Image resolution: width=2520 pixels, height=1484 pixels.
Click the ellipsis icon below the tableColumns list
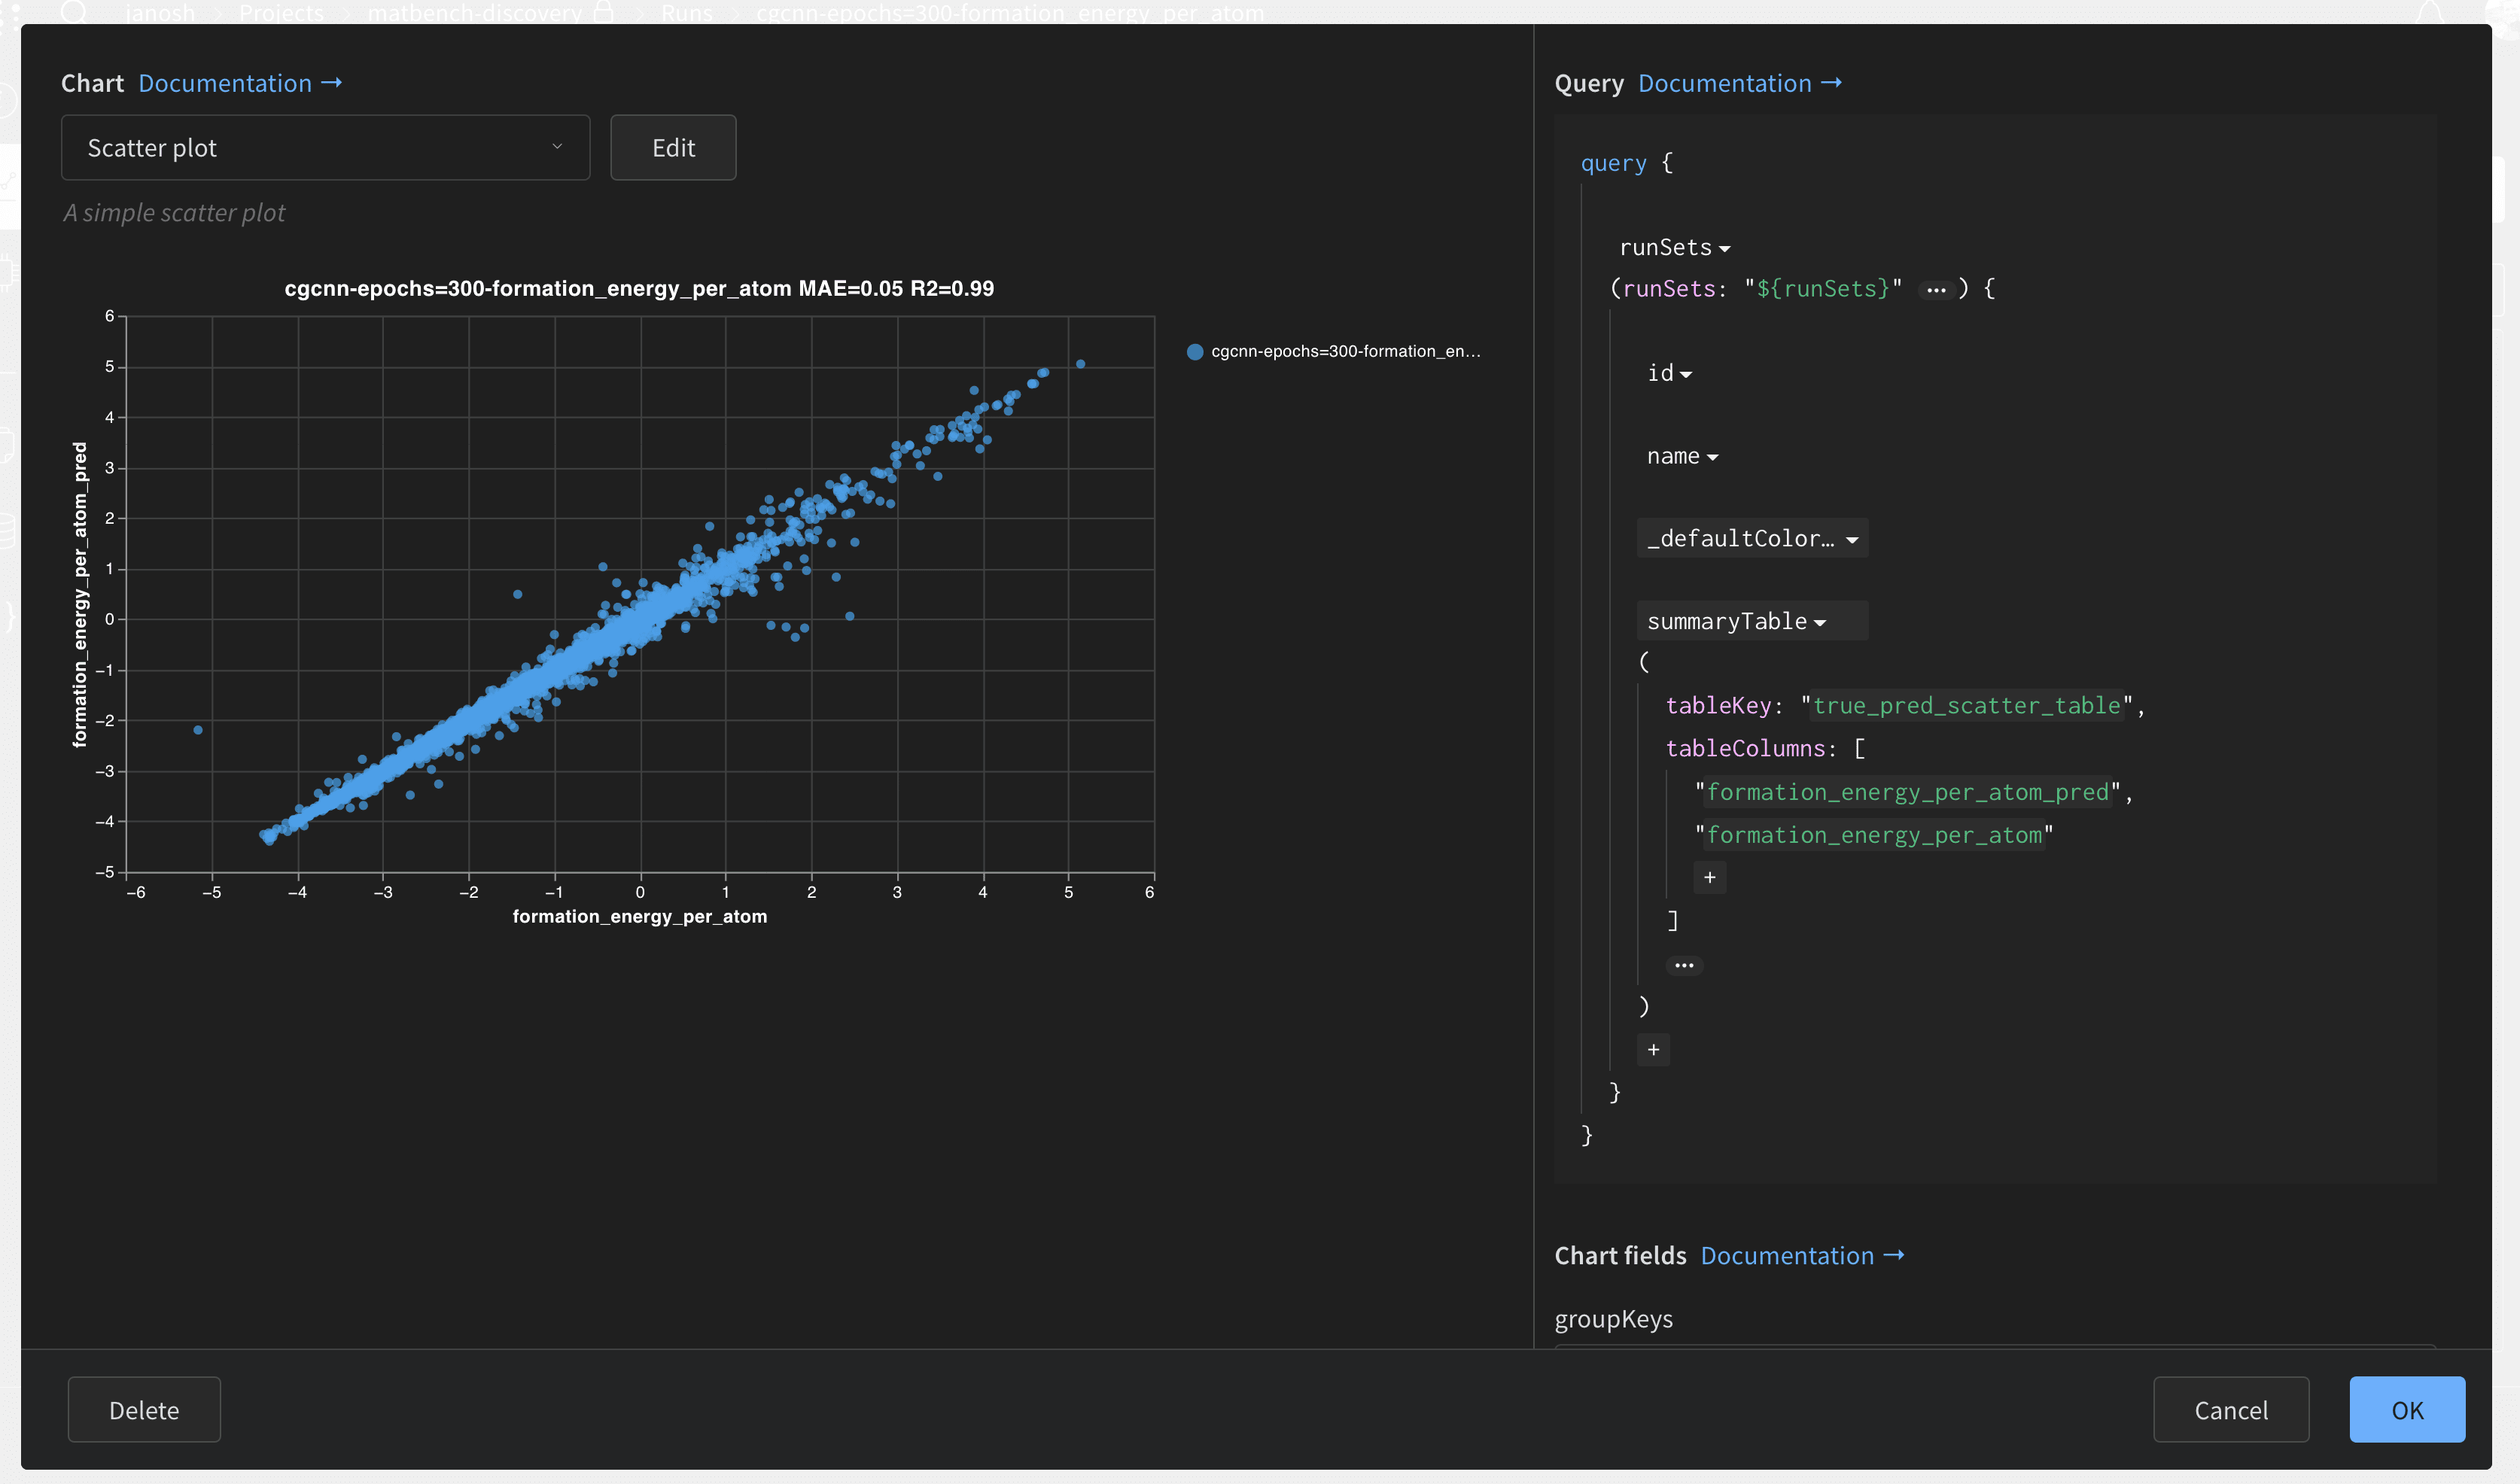pyautogui.click(x=1685, y=963)
